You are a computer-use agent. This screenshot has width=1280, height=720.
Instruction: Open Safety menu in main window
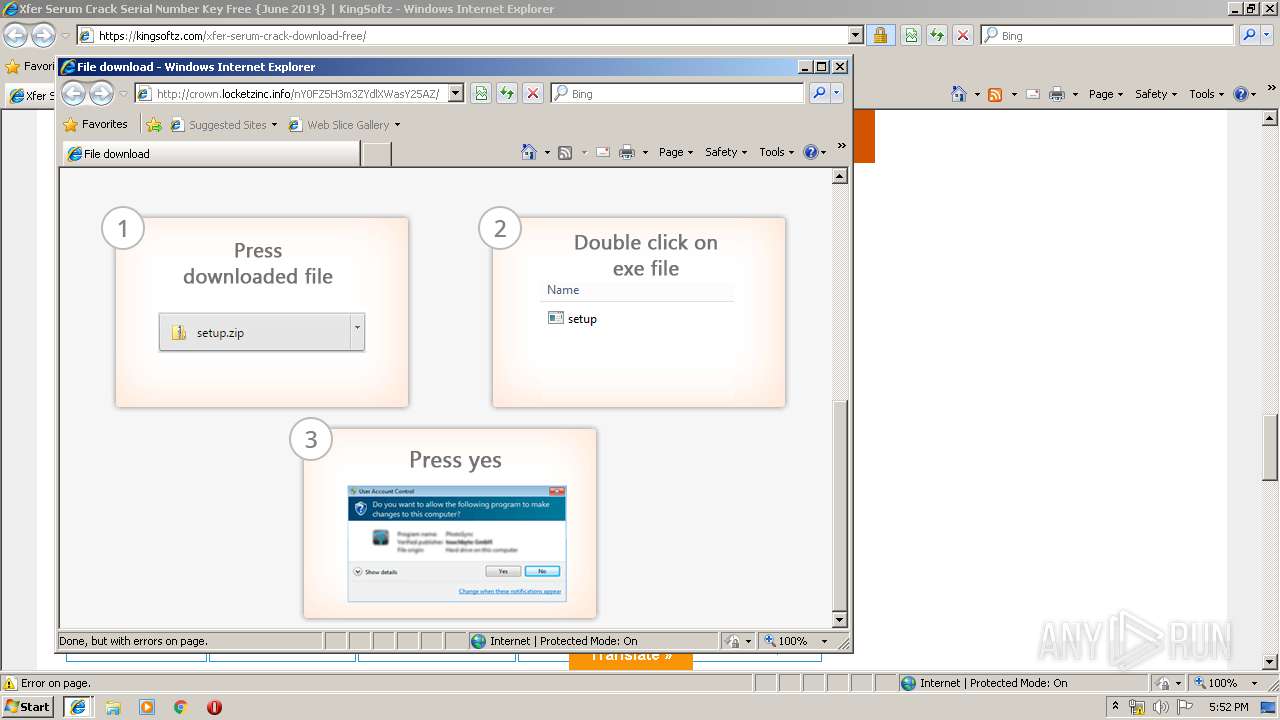1156,94
